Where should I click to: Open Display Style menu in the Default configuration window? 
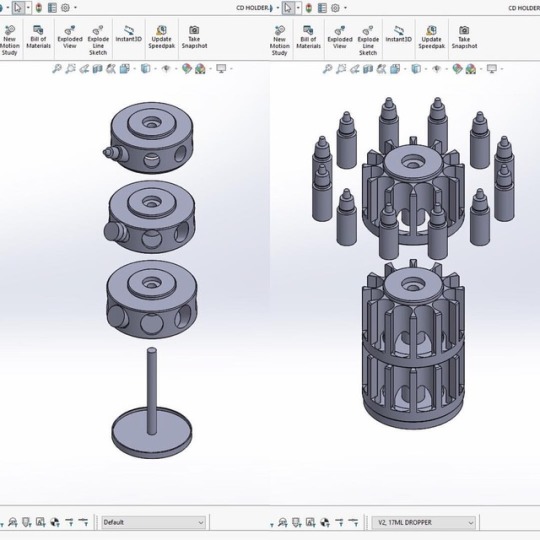[146, 69]
